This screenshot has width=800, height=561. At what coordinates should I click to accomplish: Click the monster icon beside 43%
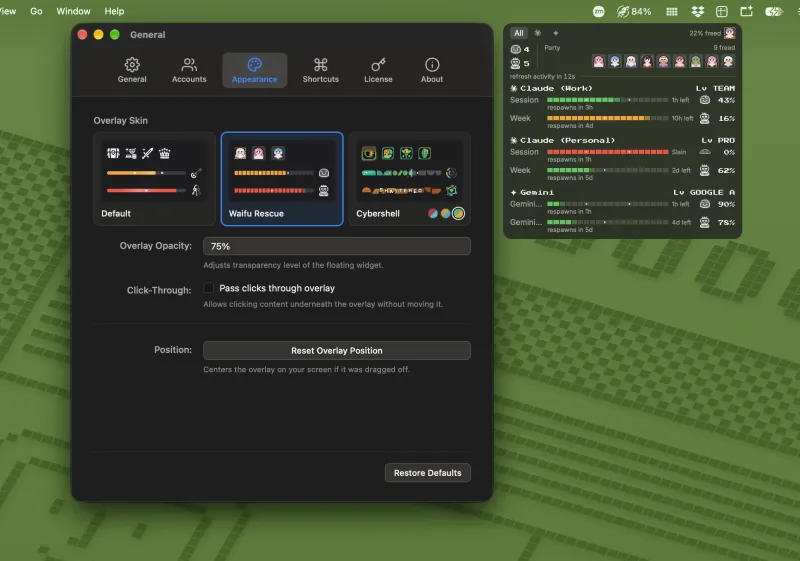click(x=705, y=100)
